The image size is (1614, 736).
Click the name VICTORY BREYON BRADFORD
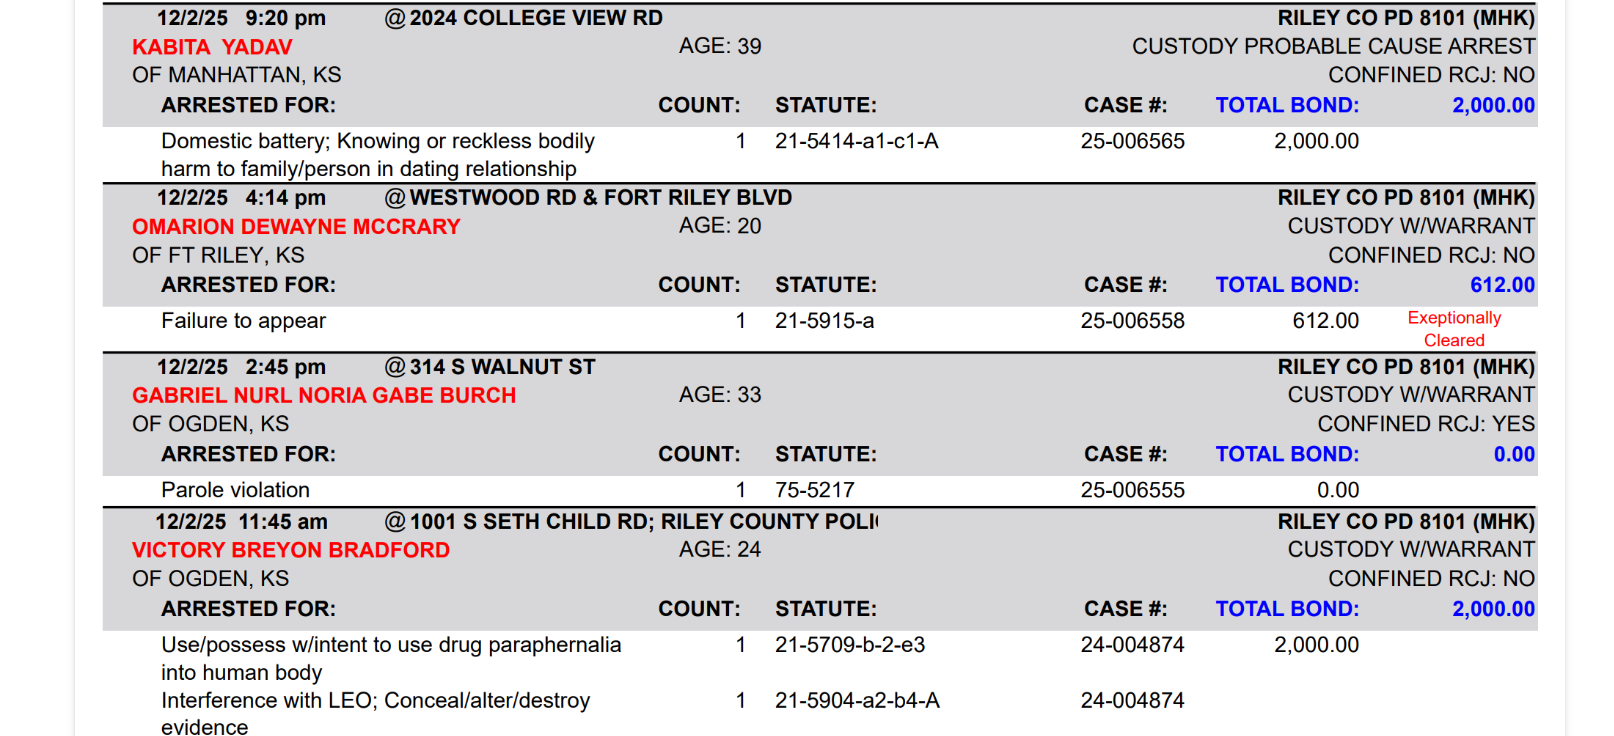coord(291,551)
